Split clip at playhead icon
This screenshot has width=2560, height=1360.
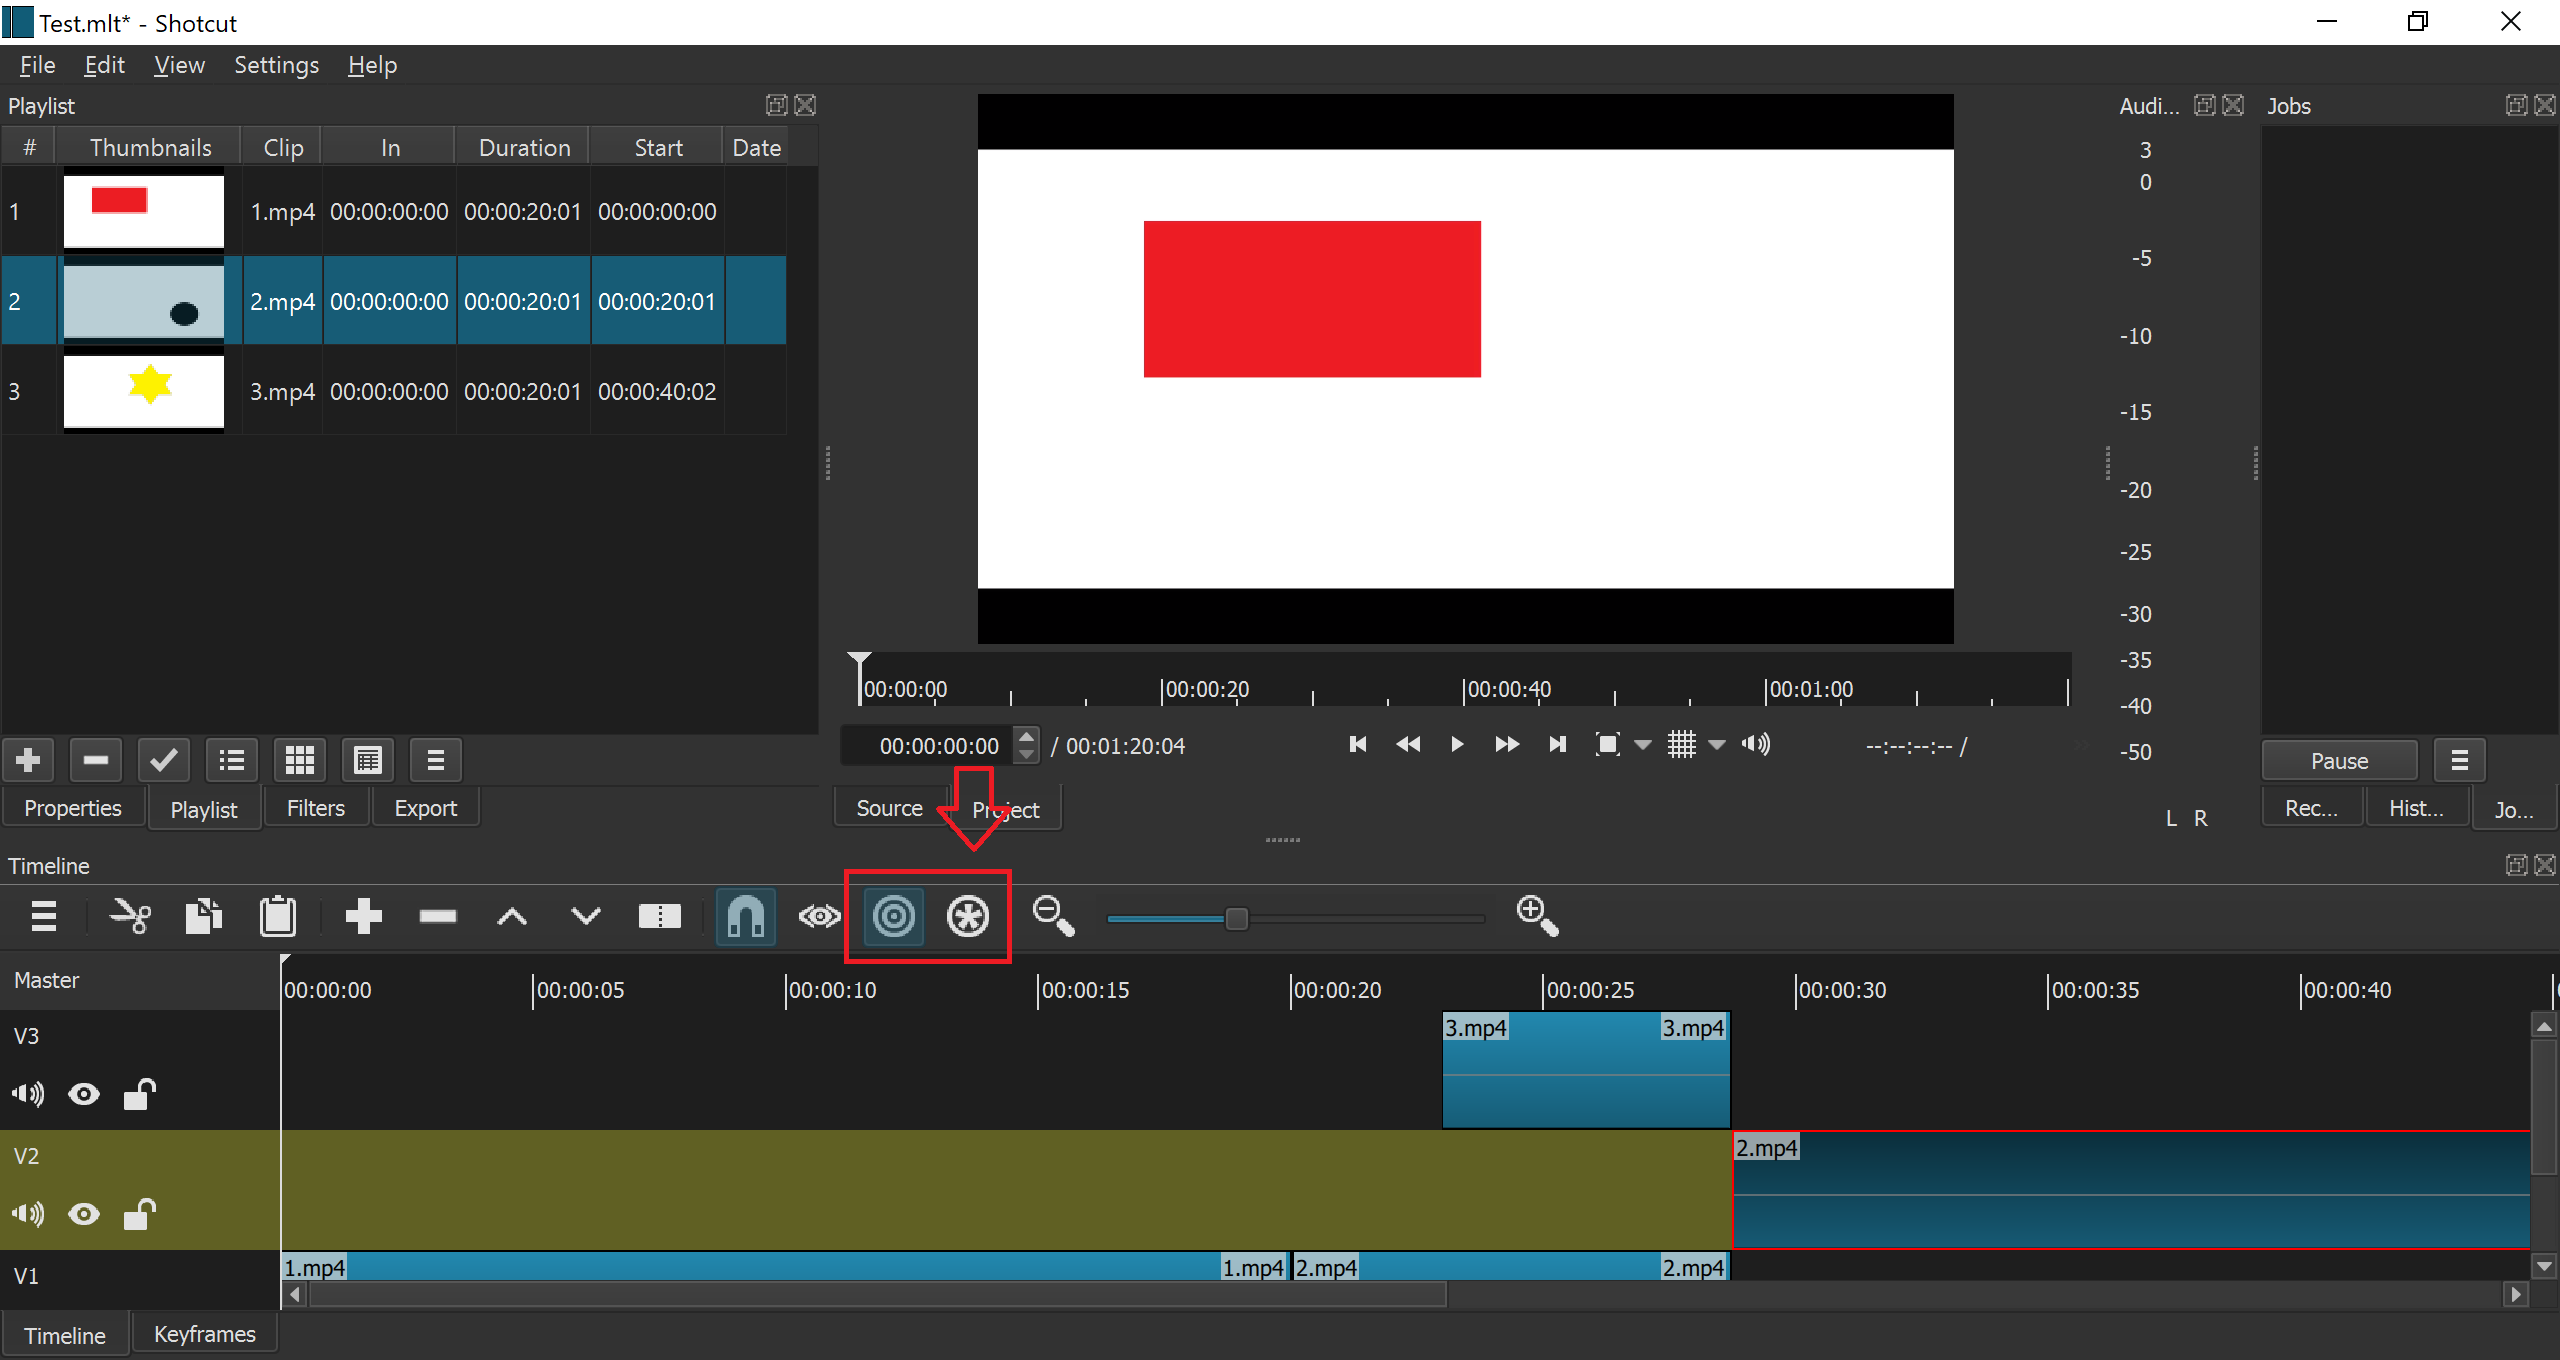660,916
